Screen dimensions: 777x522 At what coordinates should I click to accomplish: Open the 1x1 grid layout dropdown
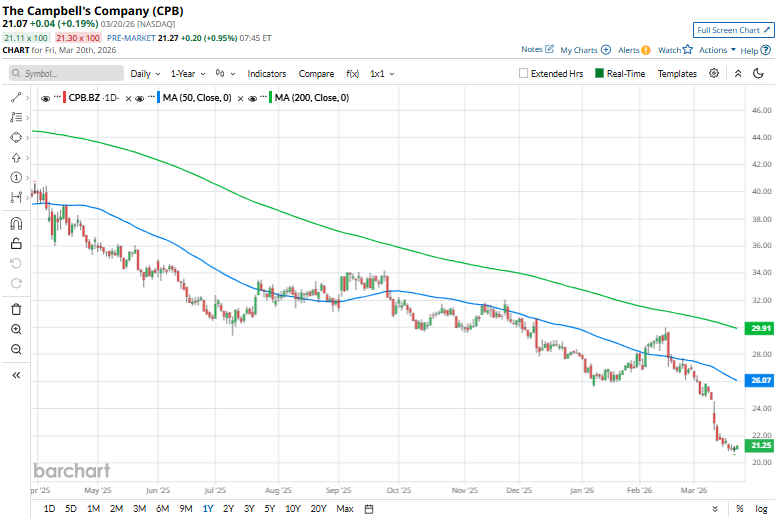[382, 73]
